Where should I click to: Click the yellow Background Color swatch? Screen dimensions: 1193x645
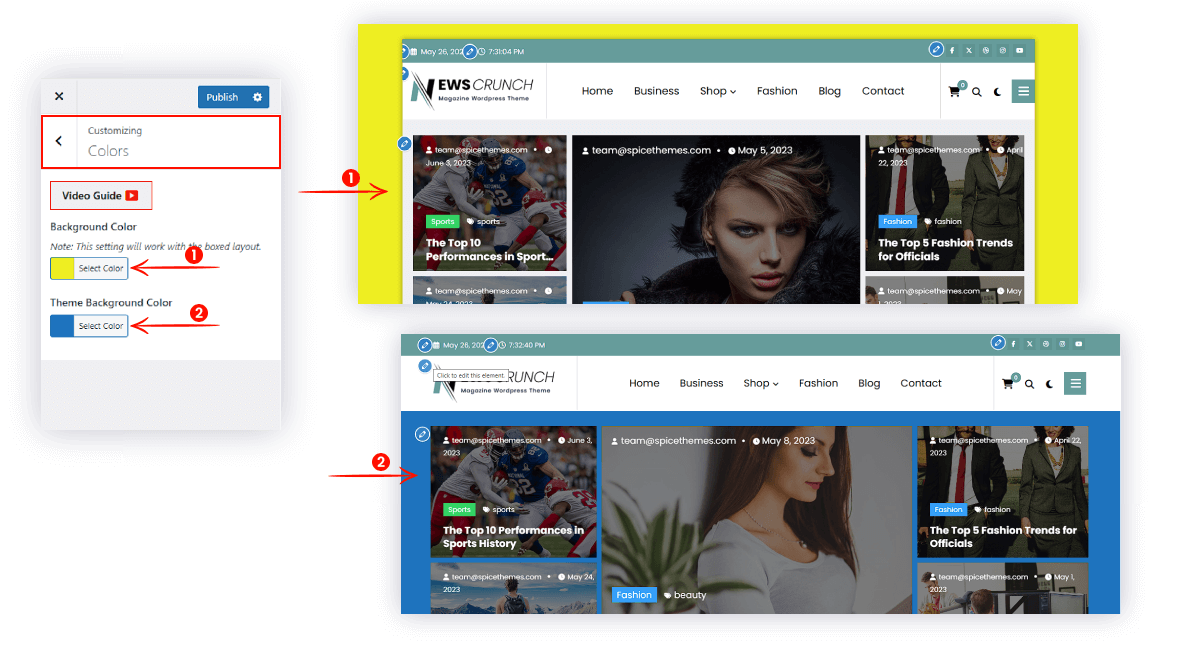tap(62, 268)
